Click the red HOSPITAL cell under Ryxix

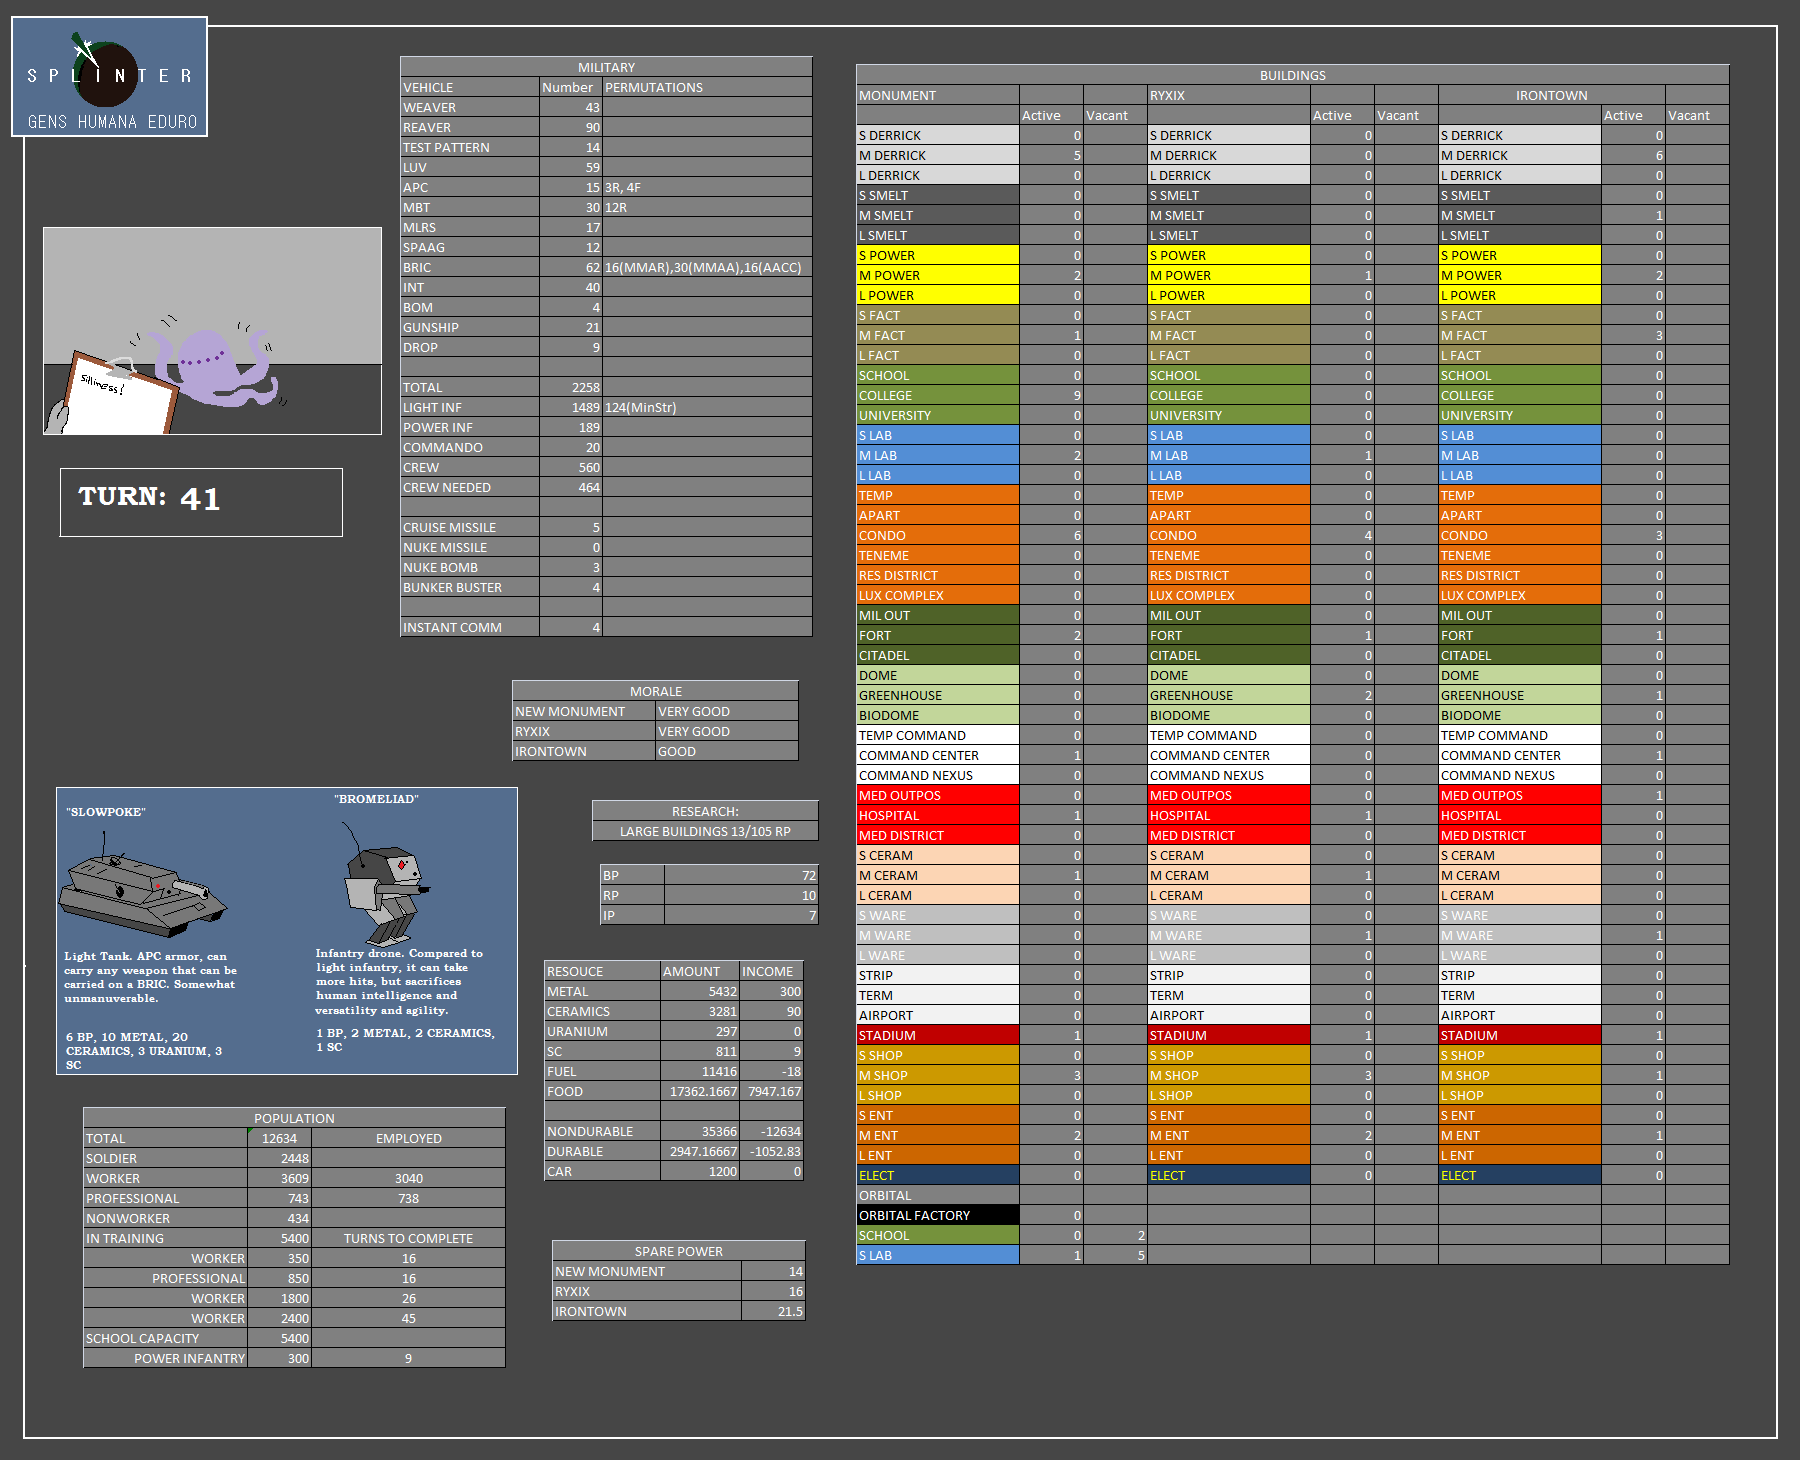(1228, 815)
